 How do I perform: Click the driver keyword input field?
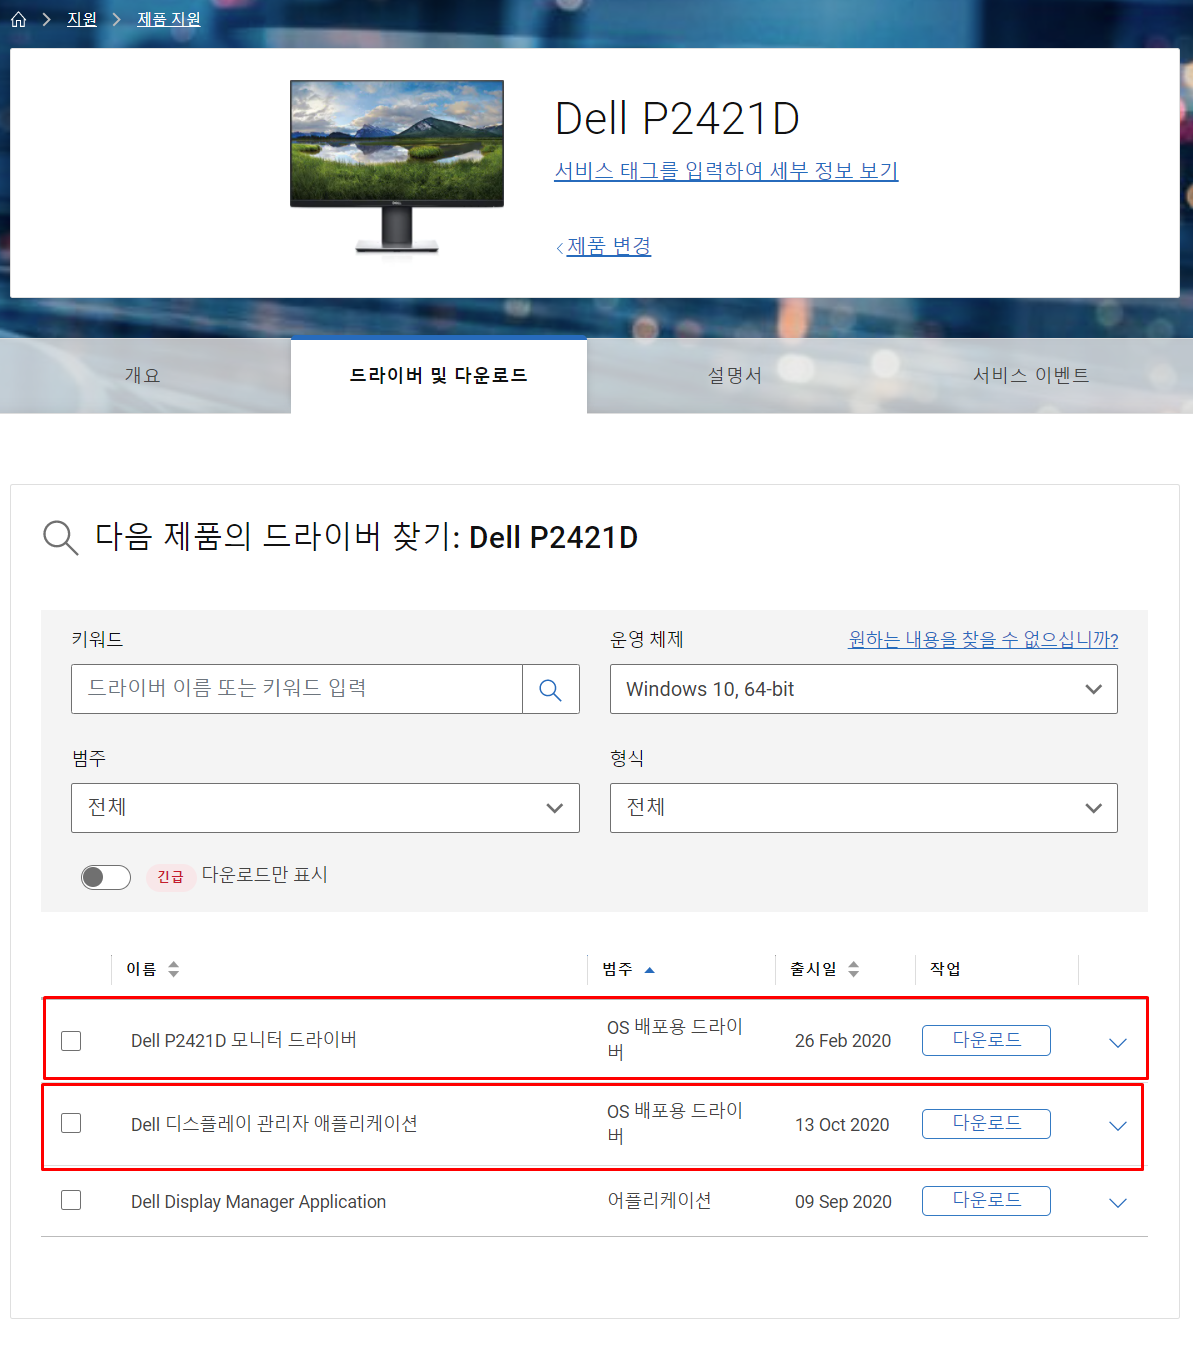[297, 689]
